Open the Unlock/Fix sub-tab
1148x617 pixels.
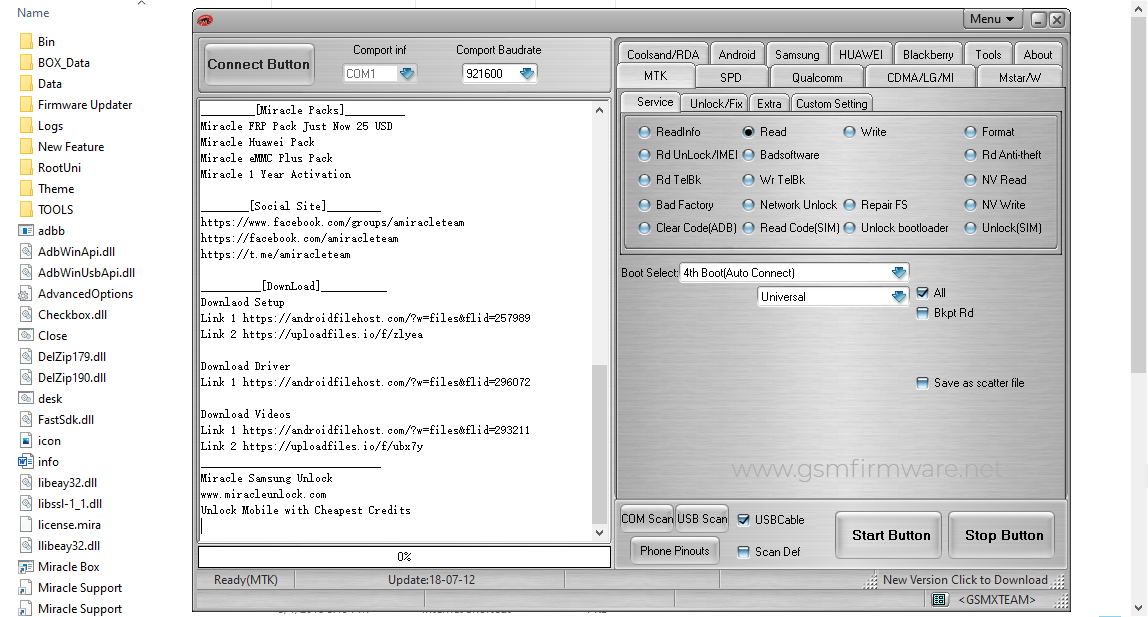point(716,103)
